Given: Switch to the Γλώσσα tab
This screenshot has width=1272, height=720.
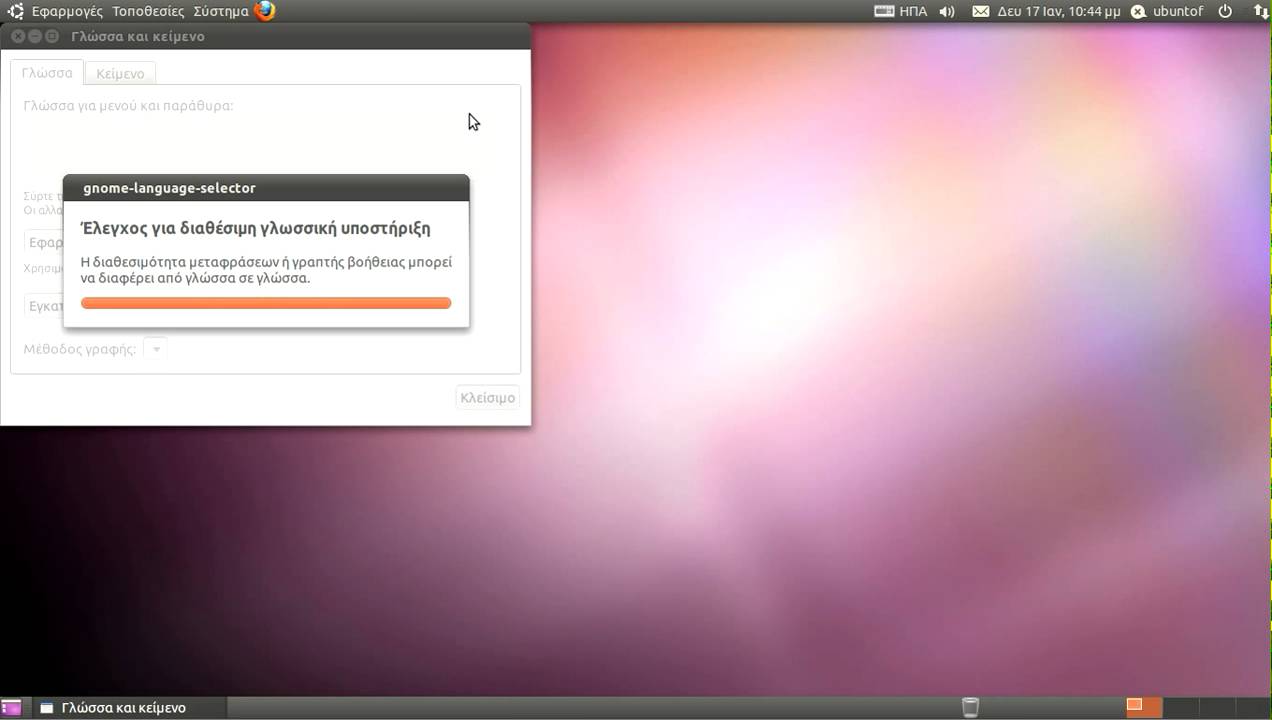Looking at the screenshot, I should click(47, 73).
